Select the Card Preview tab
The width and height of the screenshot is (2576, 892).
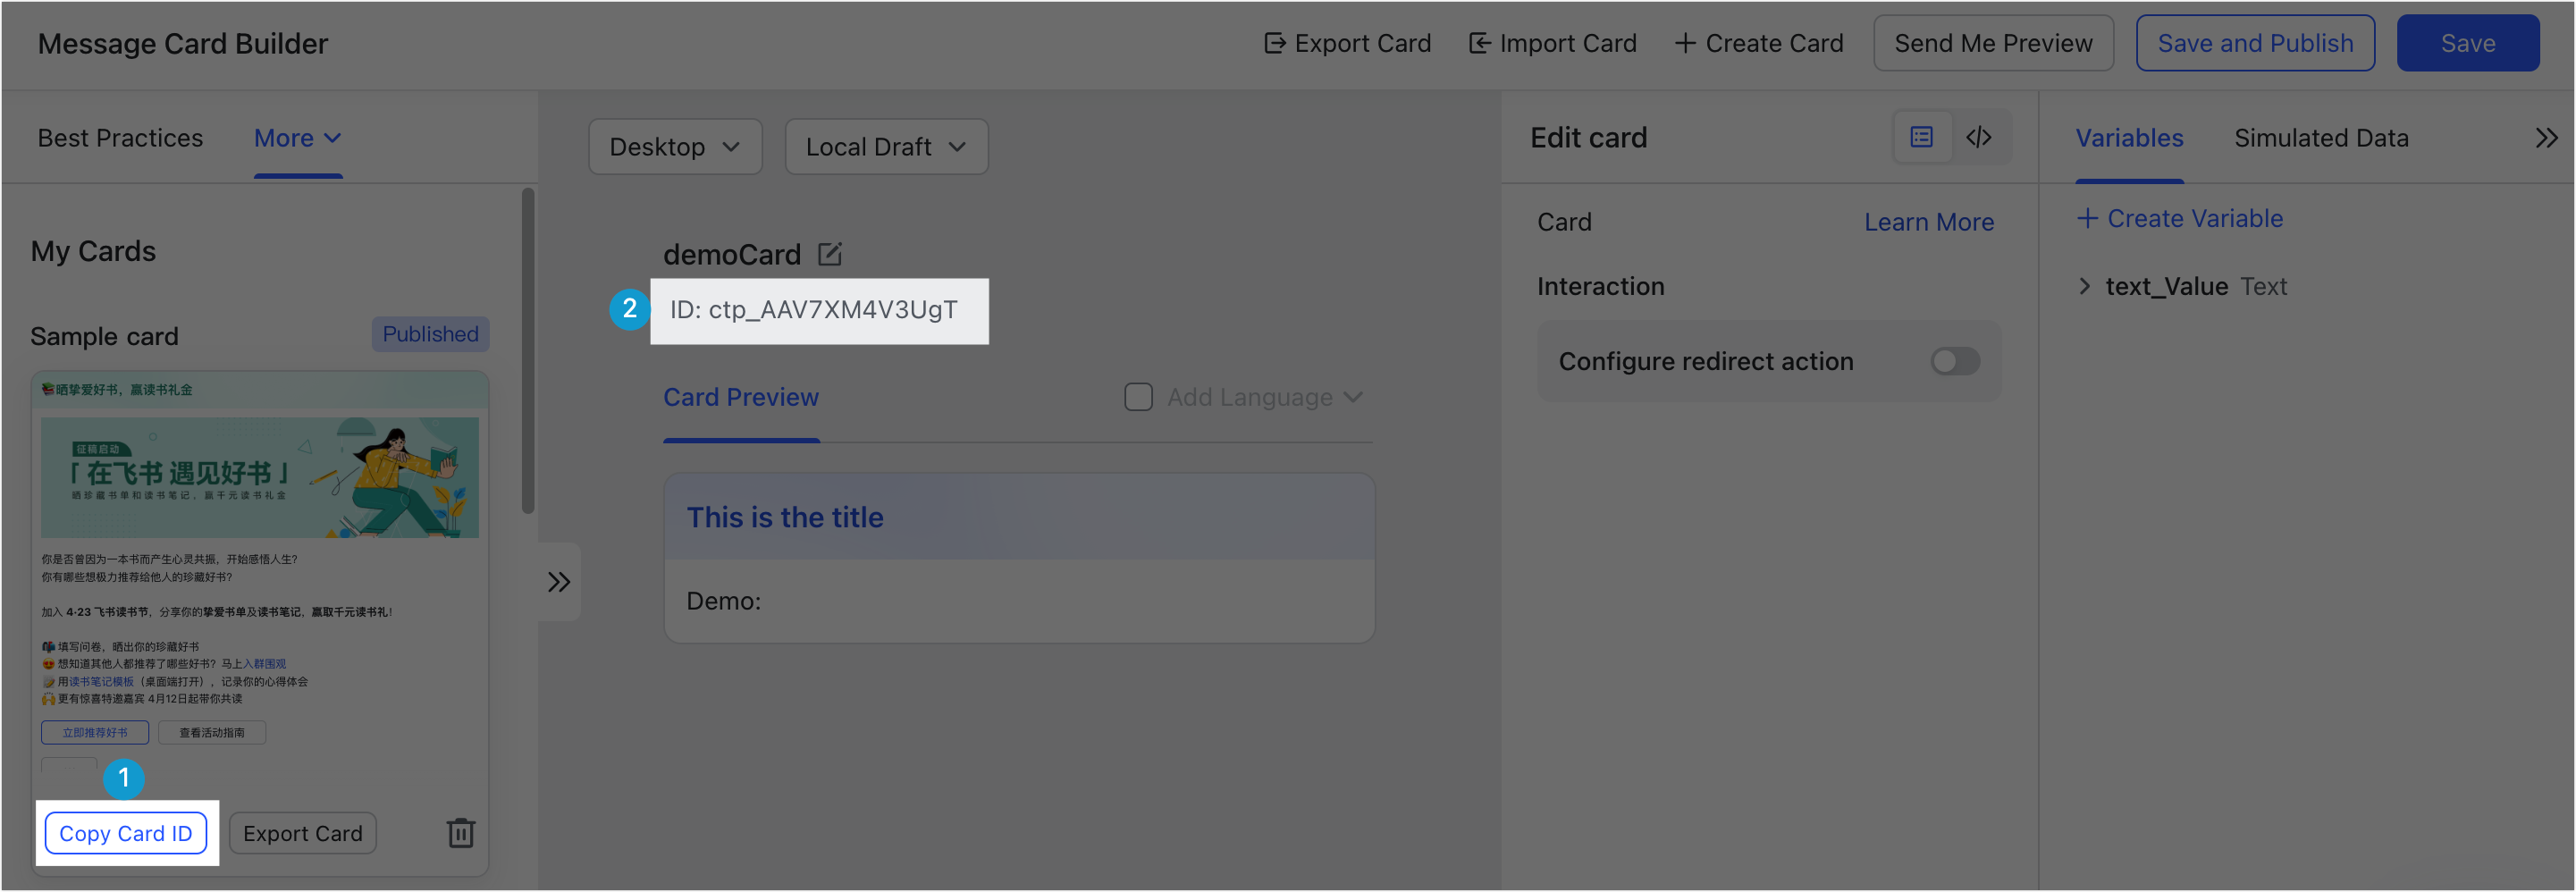point(741,397)
